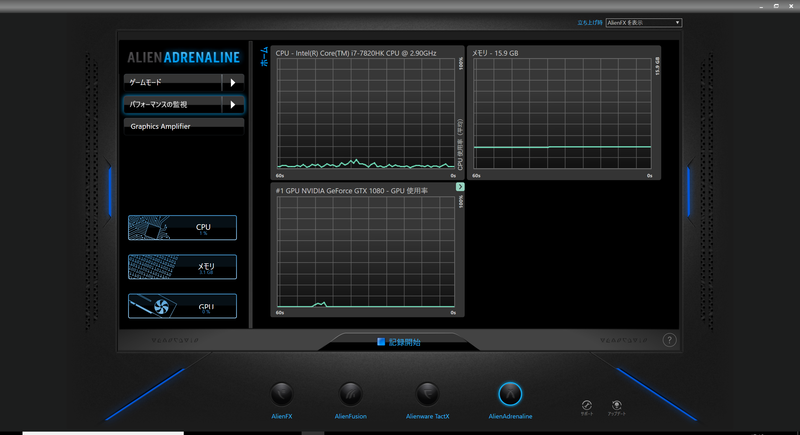800x435 pixels.
Task: Open the GPU monitor tile with fan icon
Action: (x=182, y=306)
